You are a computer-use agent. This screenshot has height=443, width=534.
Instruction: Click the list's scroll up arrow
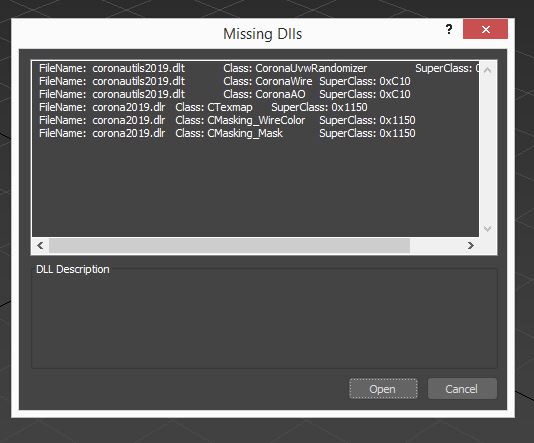click(x=487, y=70)
